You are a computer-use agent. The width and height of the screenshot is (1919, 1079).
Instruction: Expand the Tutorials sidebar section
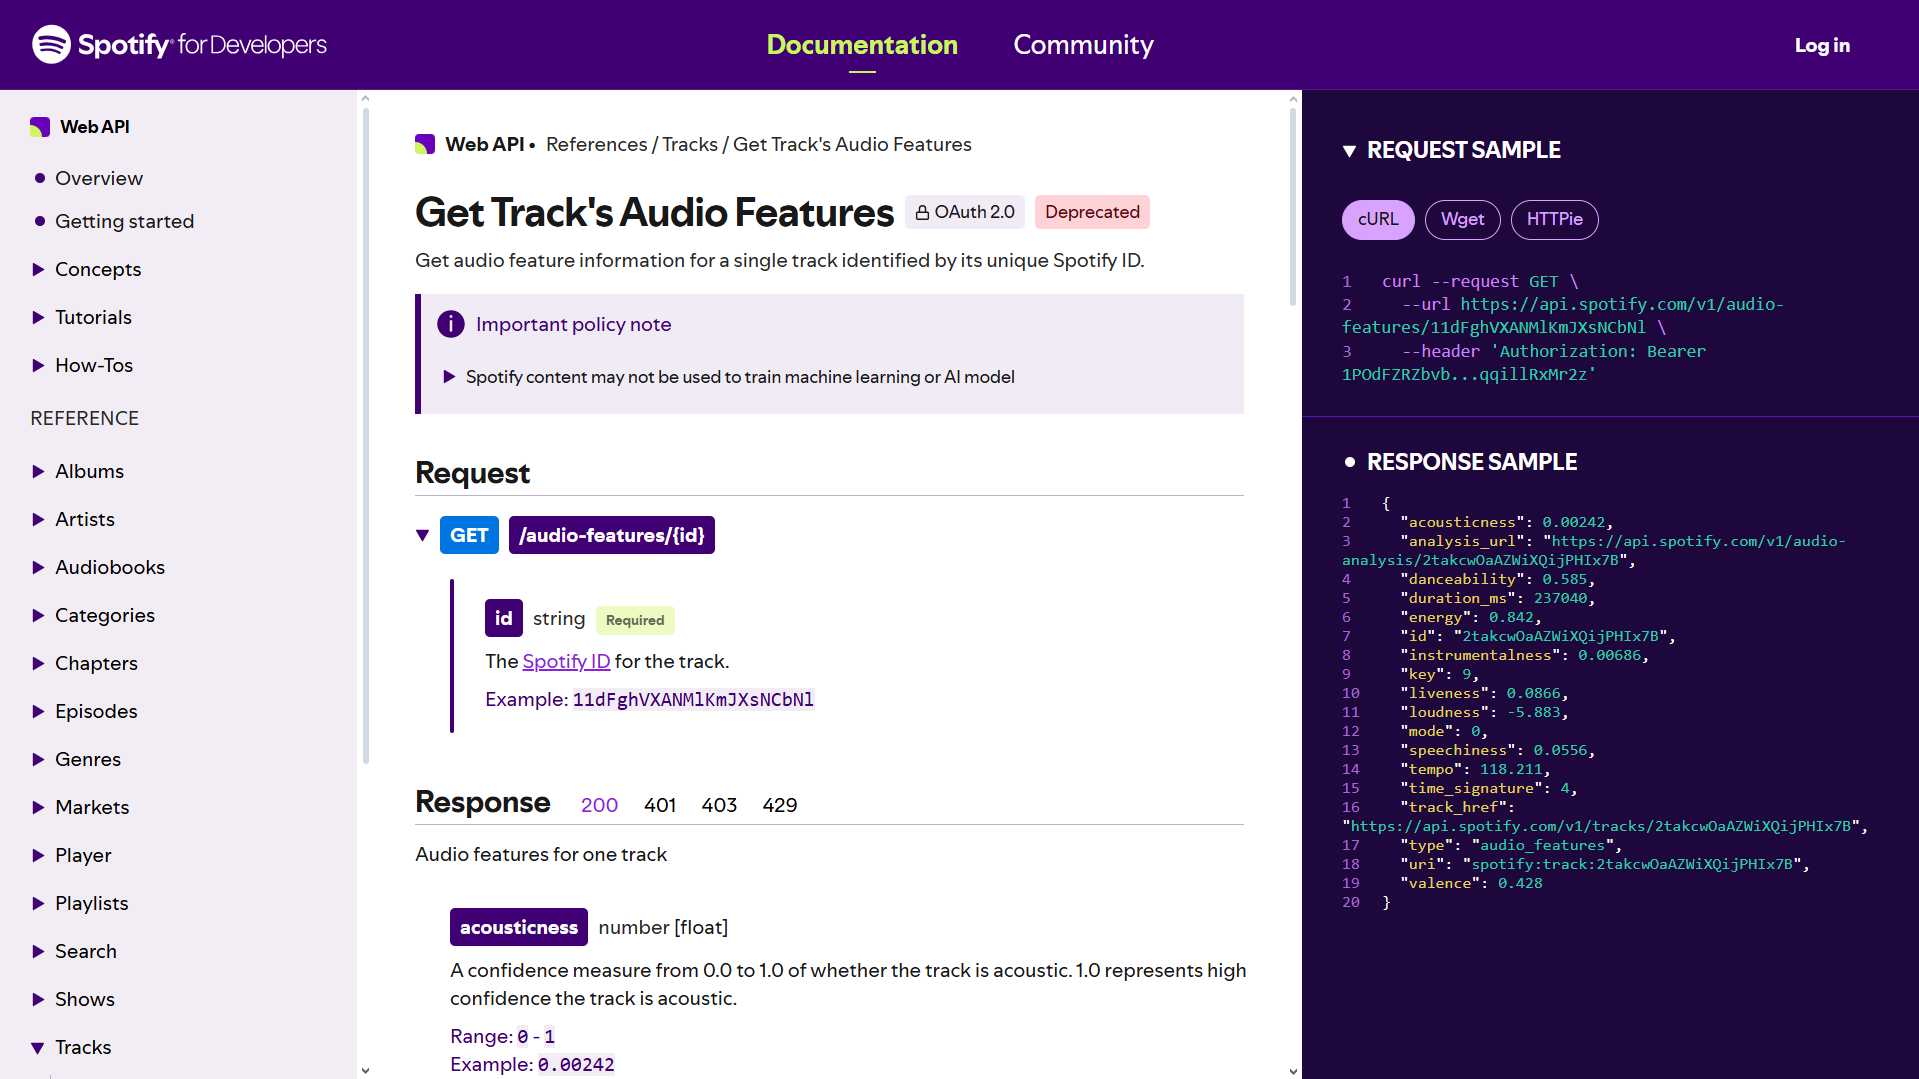tap(38, 317)
